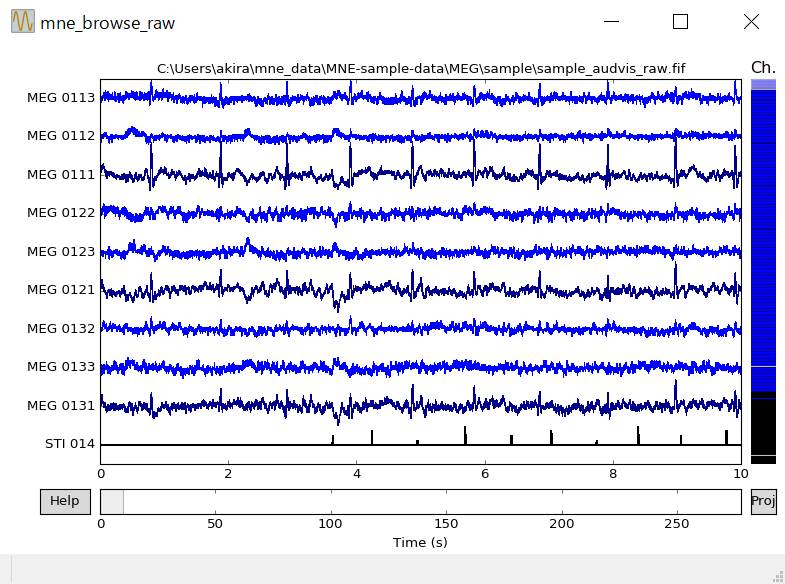The image size is (785, 584).
Task: Select the MEG 0122 channel label
Action: (61, 213)
